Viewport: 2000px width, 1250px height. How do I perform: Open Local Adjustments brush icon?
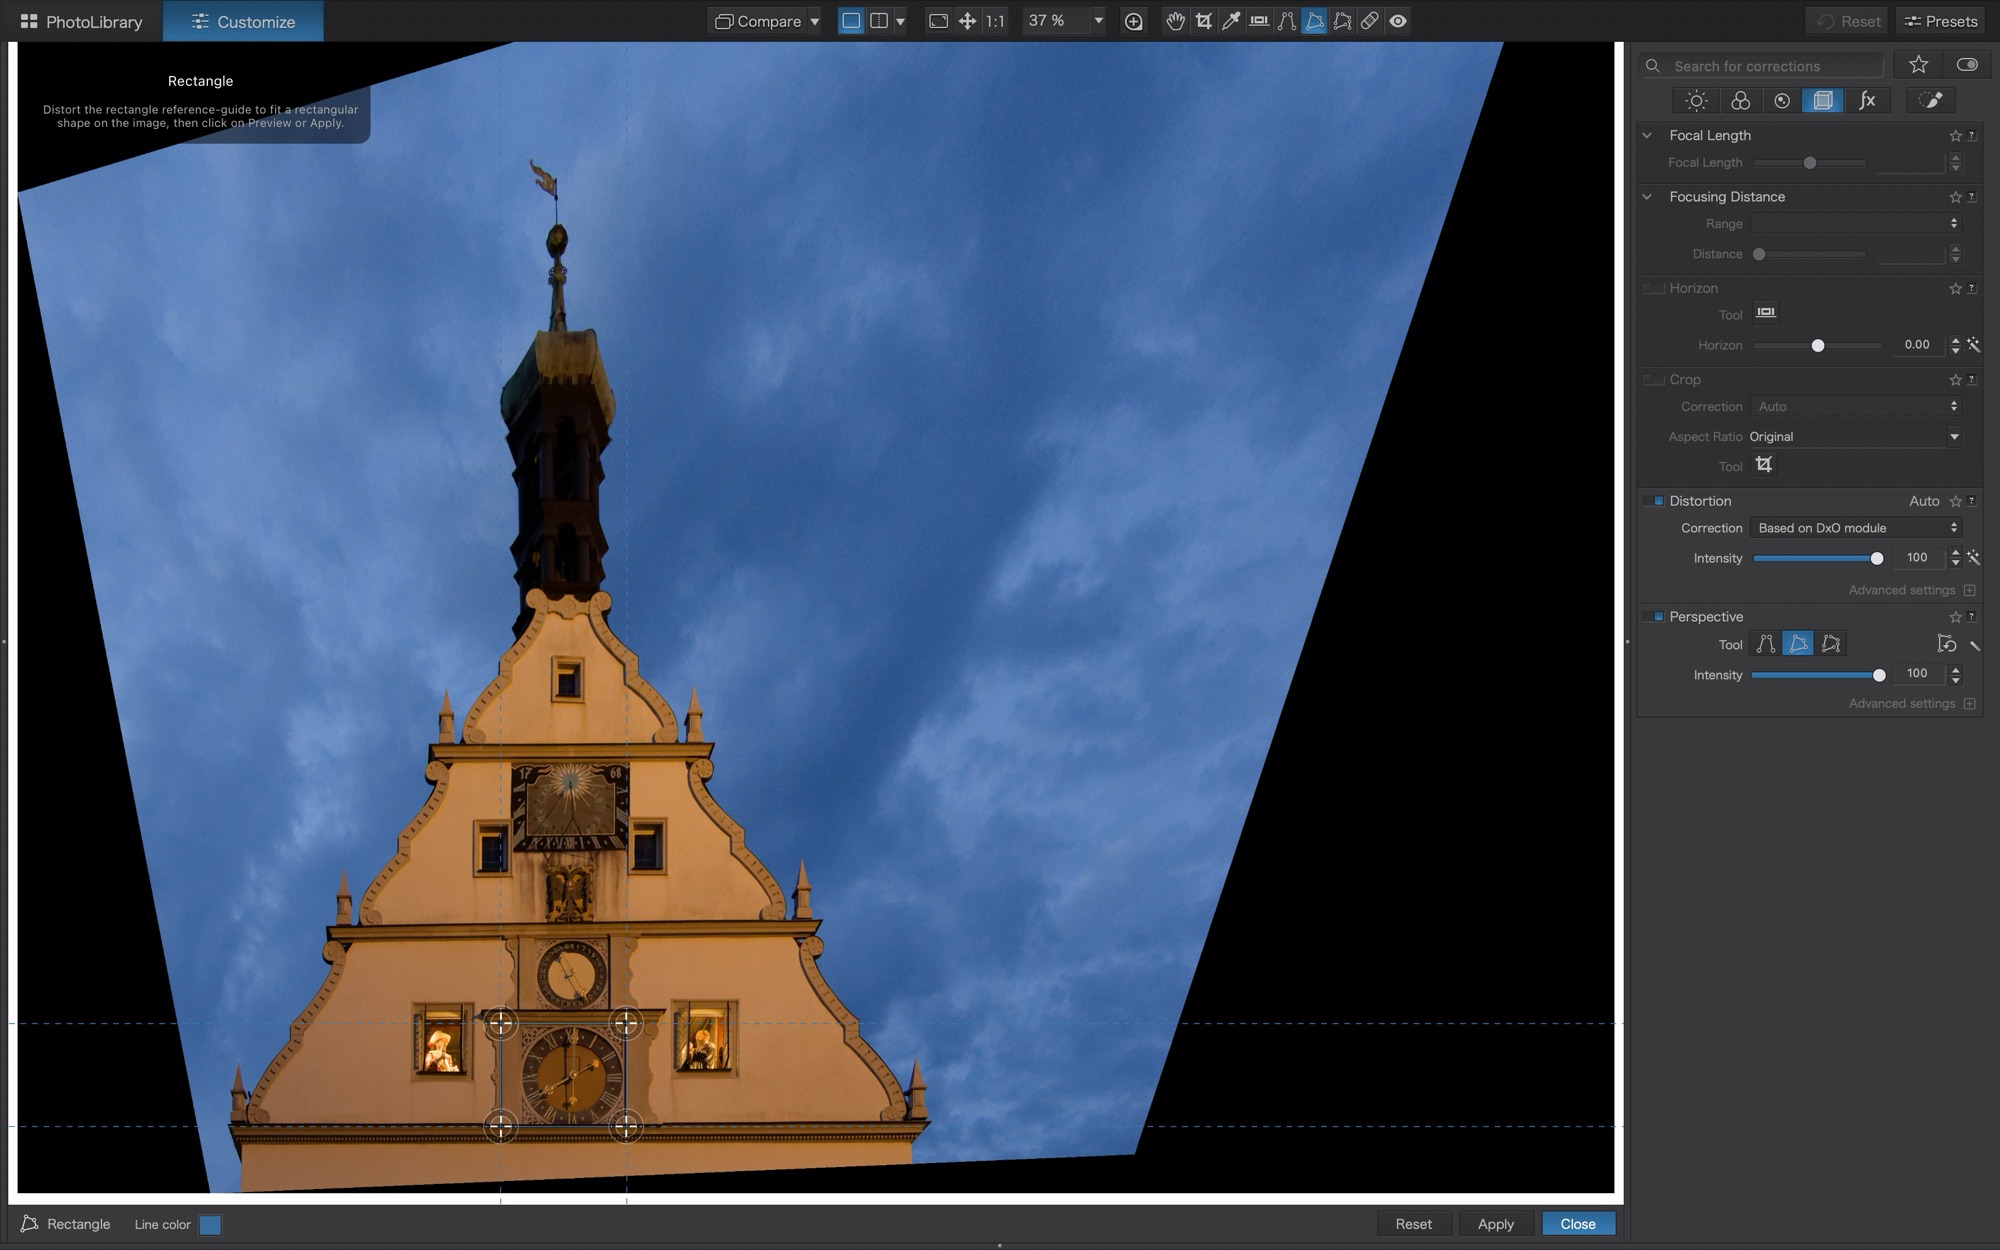(x=1930, y=100)
